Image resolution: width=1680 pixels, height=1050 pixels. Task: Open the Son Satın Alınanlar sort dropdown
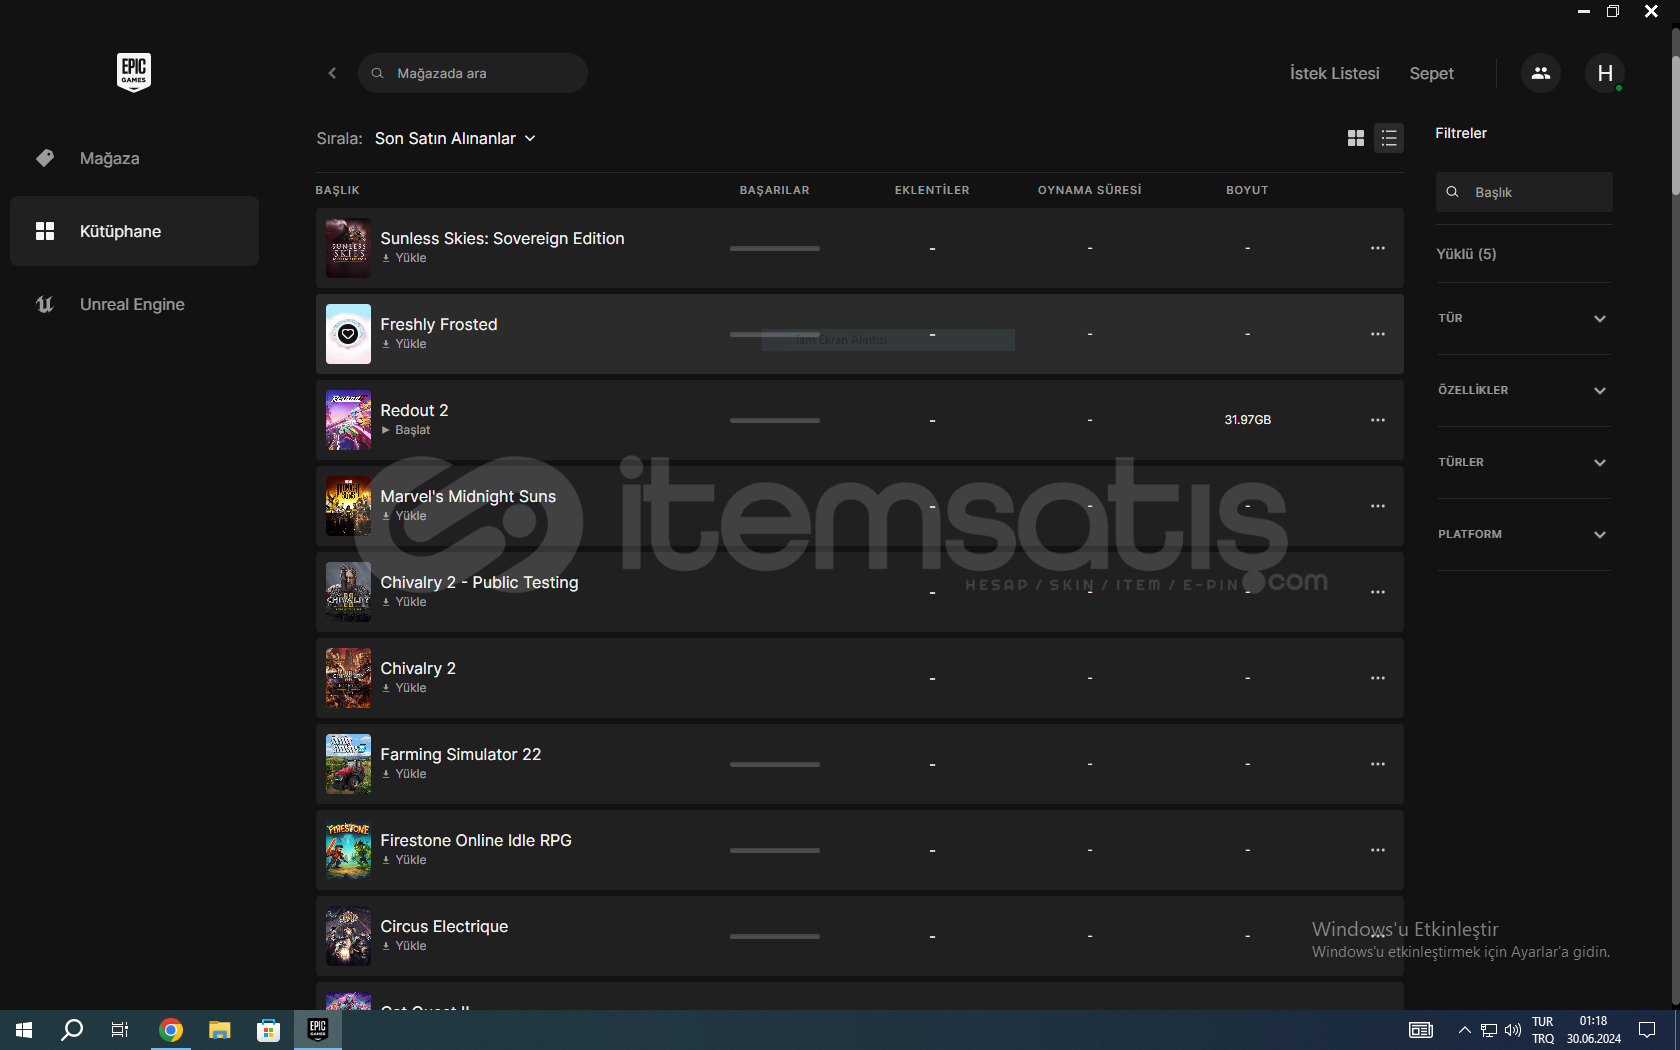pos(455,138)
